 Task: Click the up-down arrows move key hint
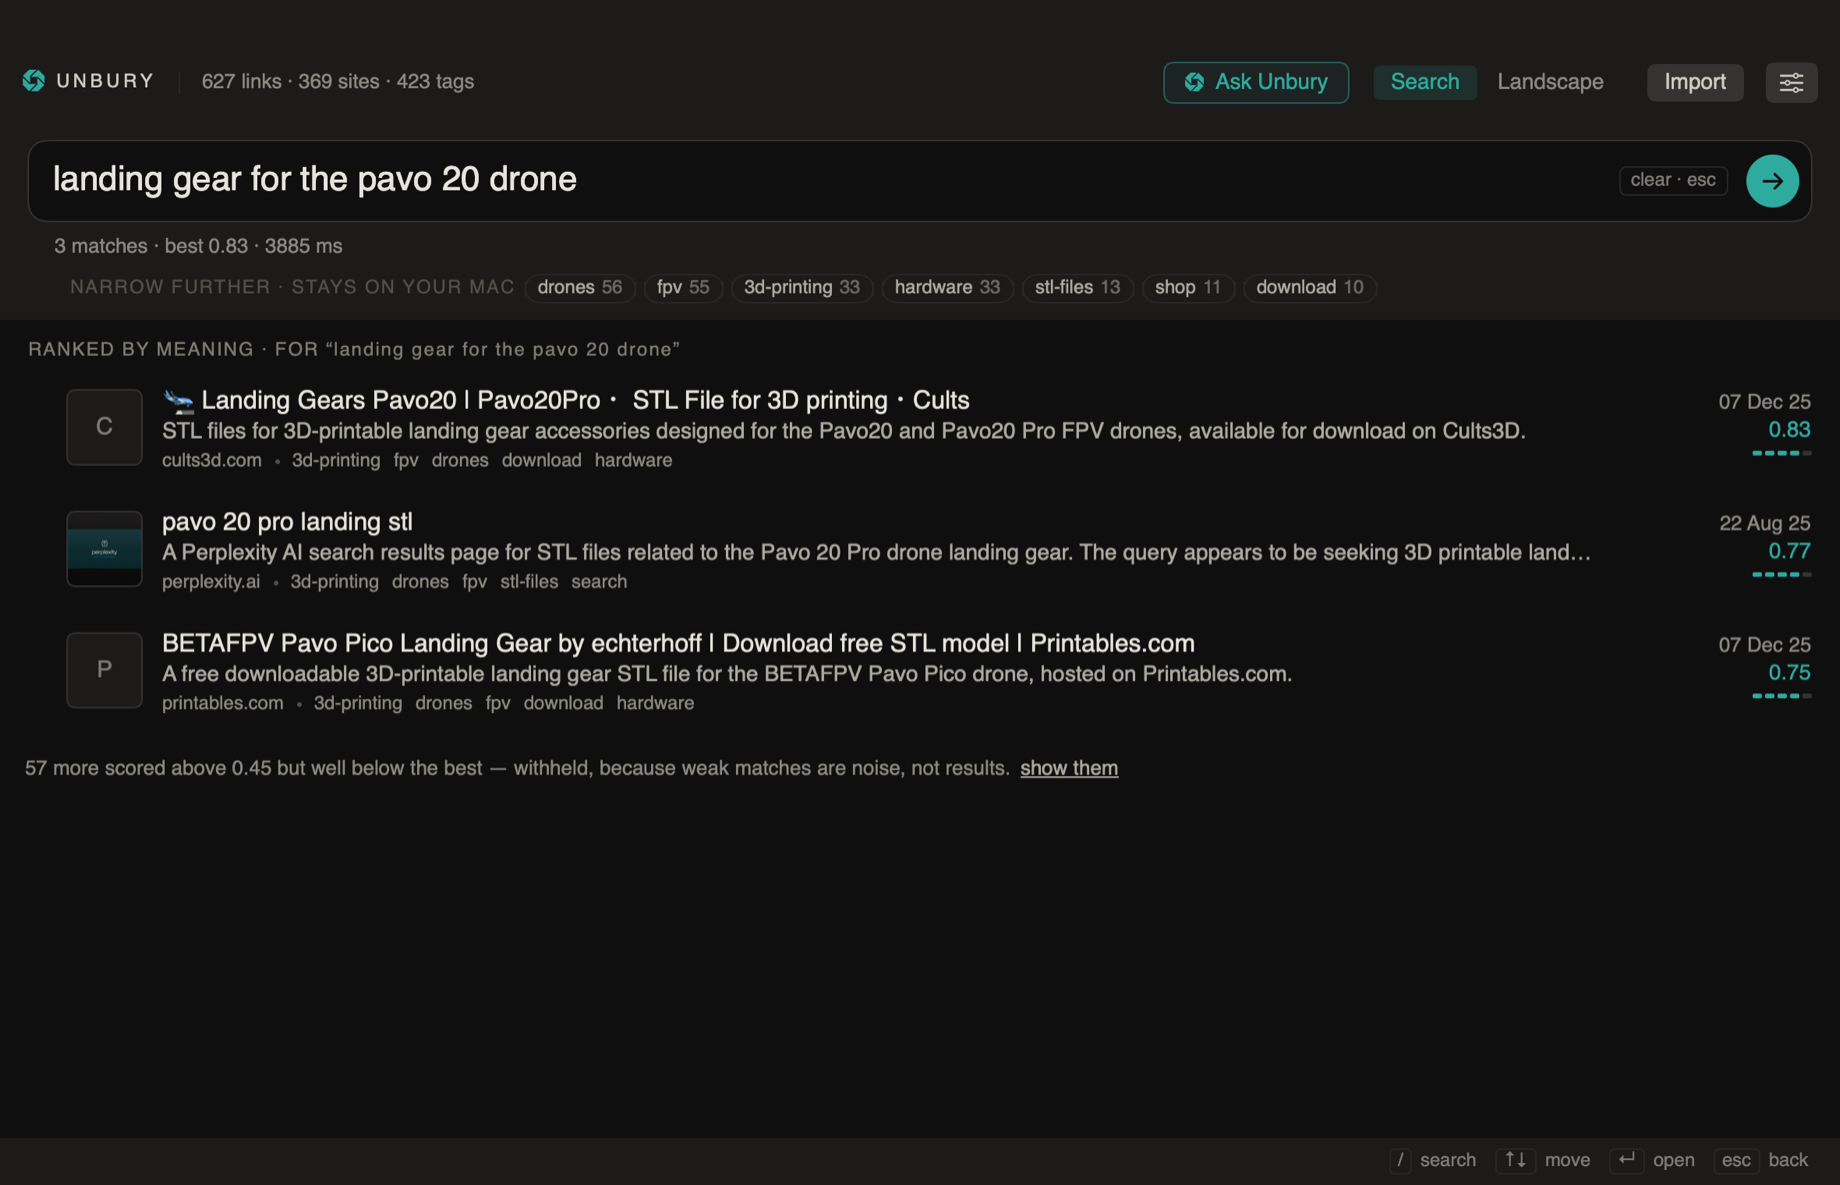point(1515,1160)
